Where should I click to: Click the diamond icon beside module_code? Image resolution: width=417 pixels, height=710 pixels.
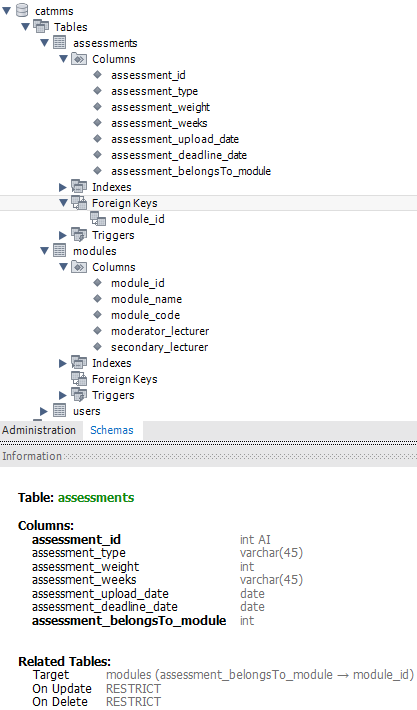(x=97, y=314)
